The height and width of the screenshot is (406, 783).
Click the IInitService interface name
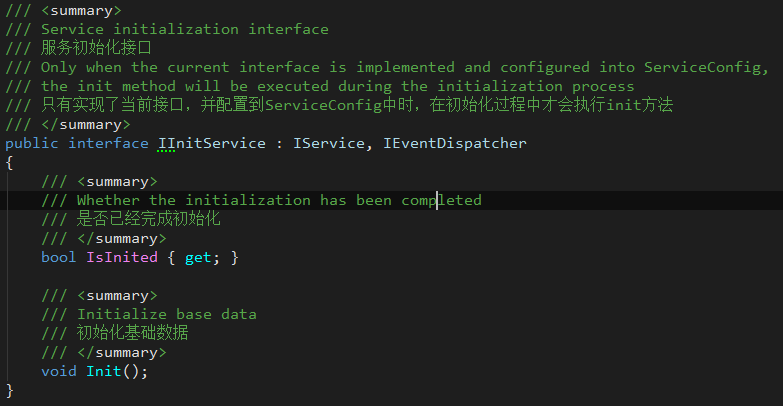pos(212,143)
